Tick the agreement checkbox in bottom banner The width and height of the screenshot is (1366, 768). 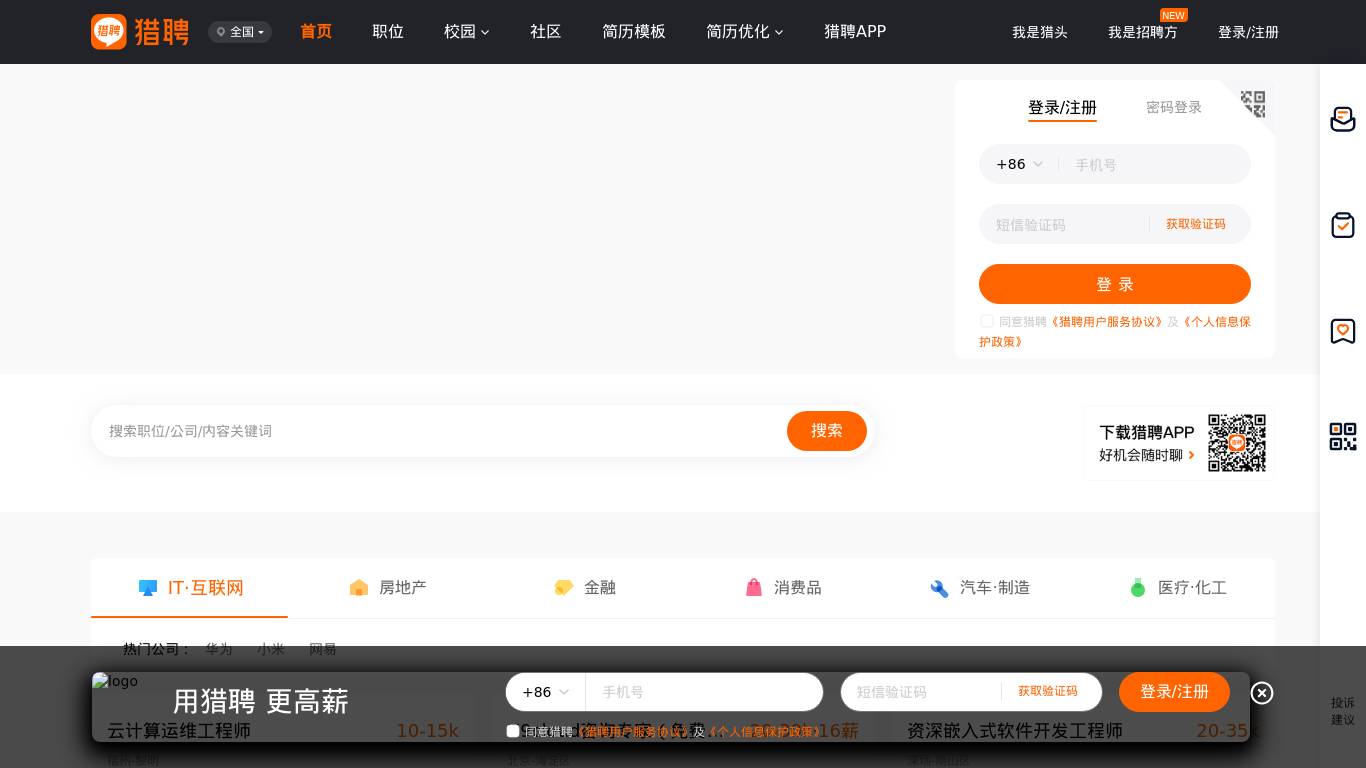point(513,731)
